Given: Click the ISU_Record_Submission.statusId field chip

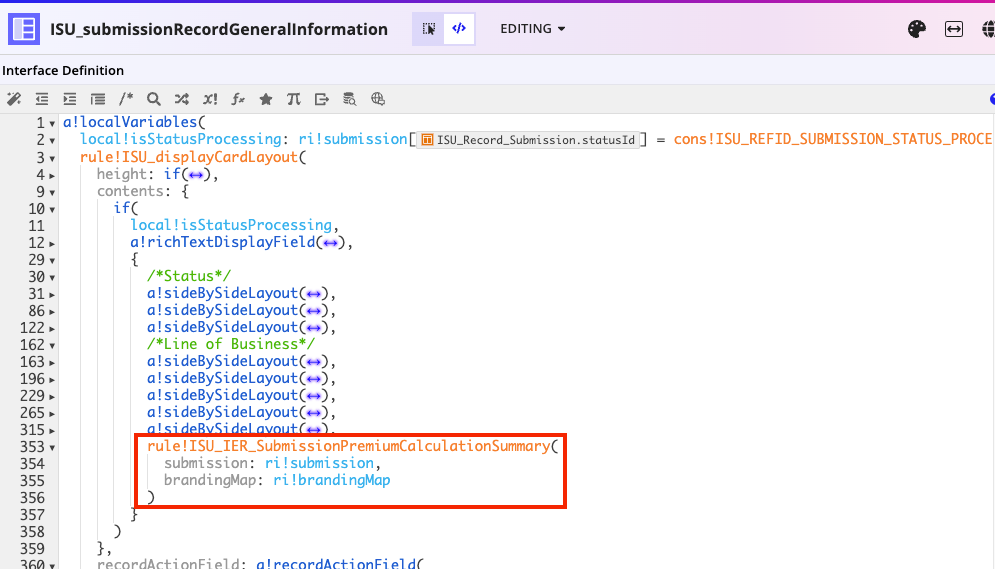Looking at the screenshot, I should coord(528,140).
